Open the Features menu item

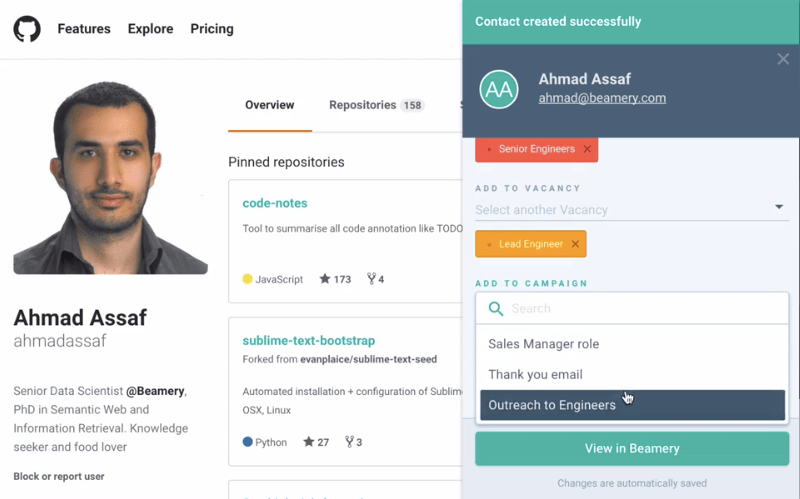(84, 29)
